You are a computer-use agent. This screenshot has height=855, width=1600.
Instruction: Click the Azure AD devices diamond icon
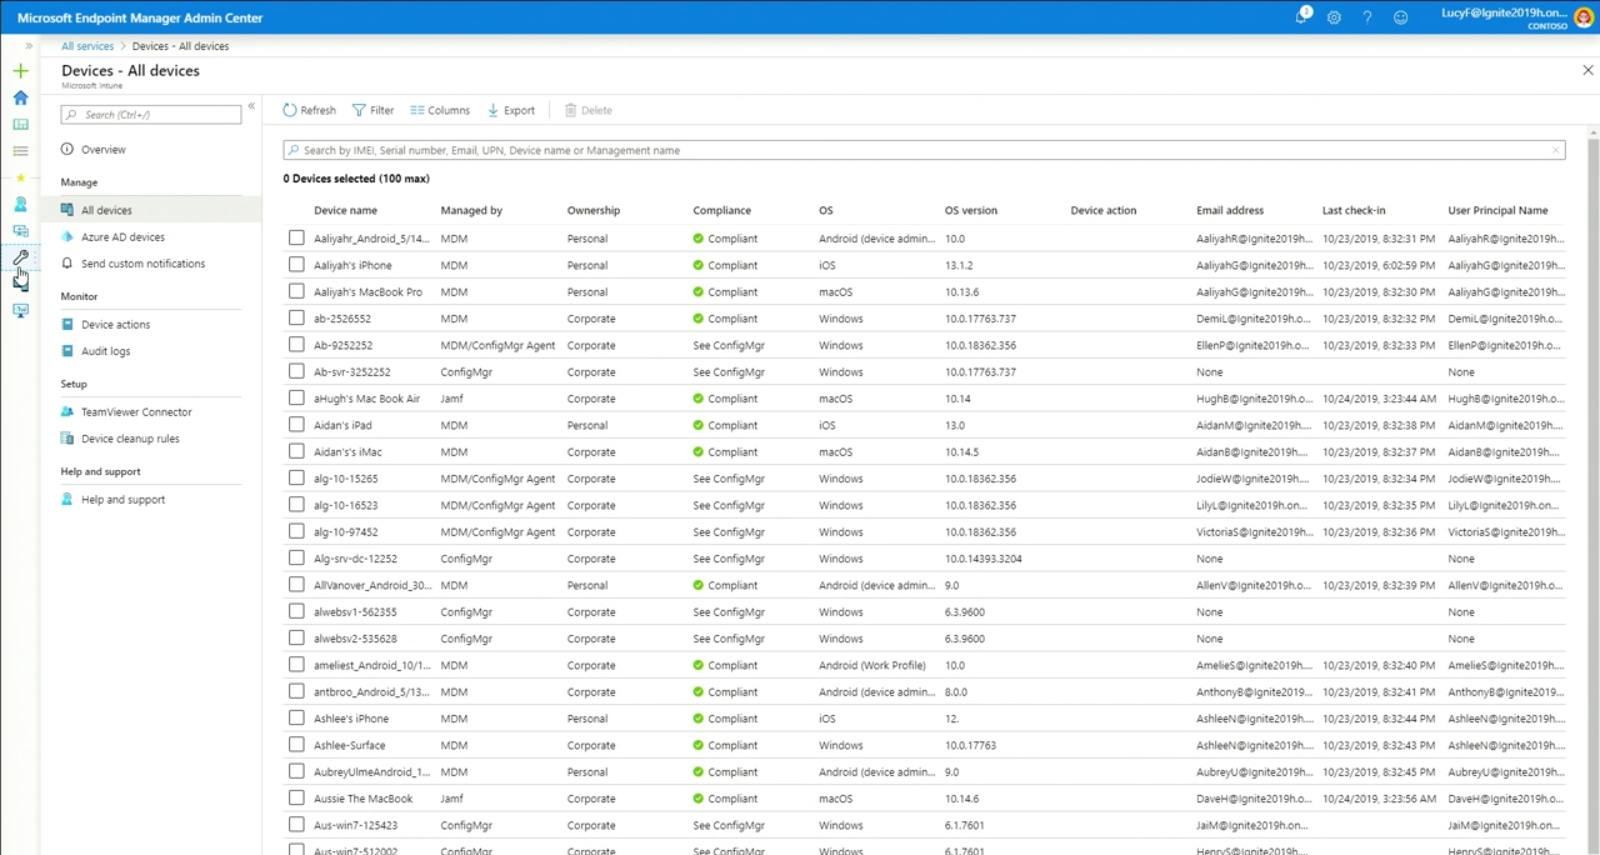point(67,237)
